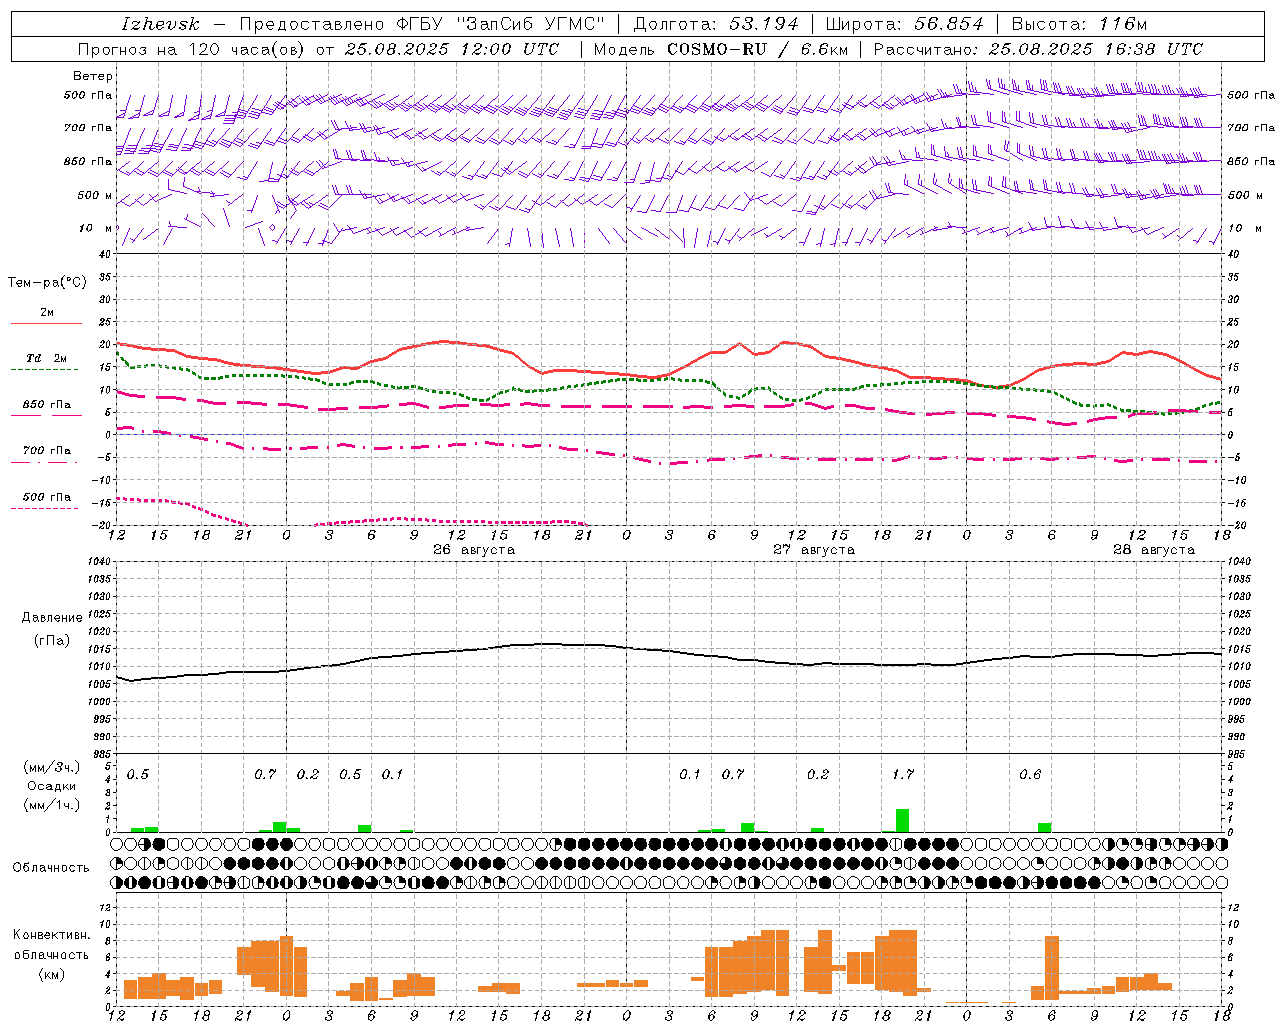Click the 700 гПа temperature legend label
Image resolution: width=1280 pixels, height=1024 pixels.
click(46, 451)
